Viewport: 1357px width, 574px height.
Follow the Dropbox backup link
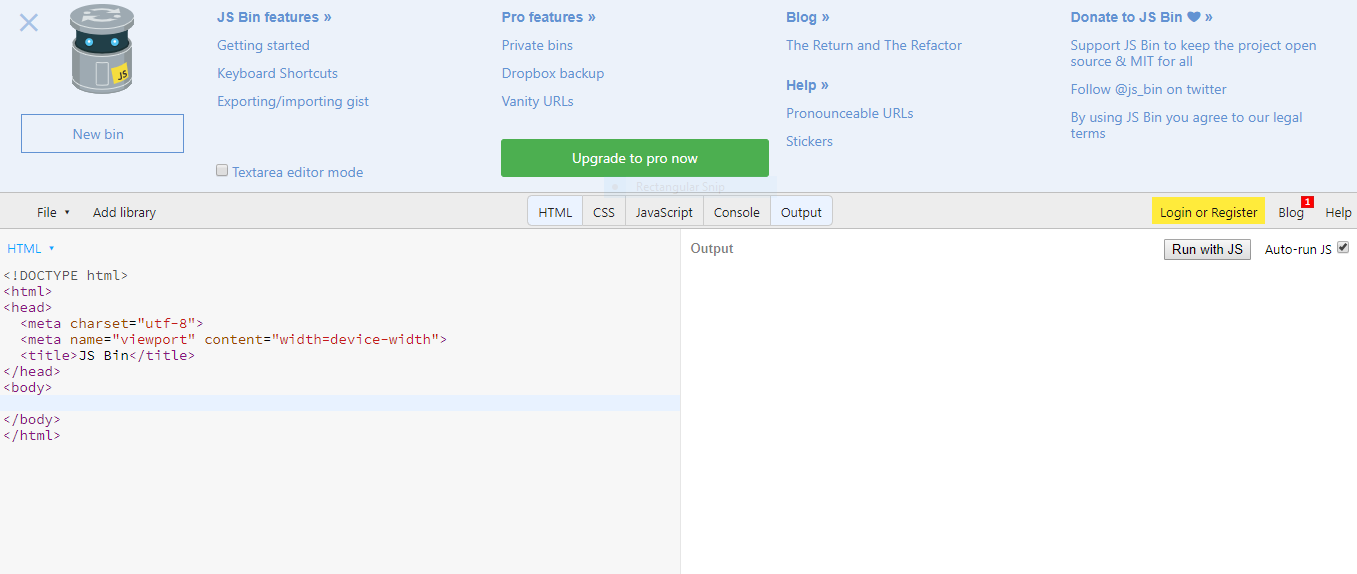pyautogui.click(x=553, y=73)
